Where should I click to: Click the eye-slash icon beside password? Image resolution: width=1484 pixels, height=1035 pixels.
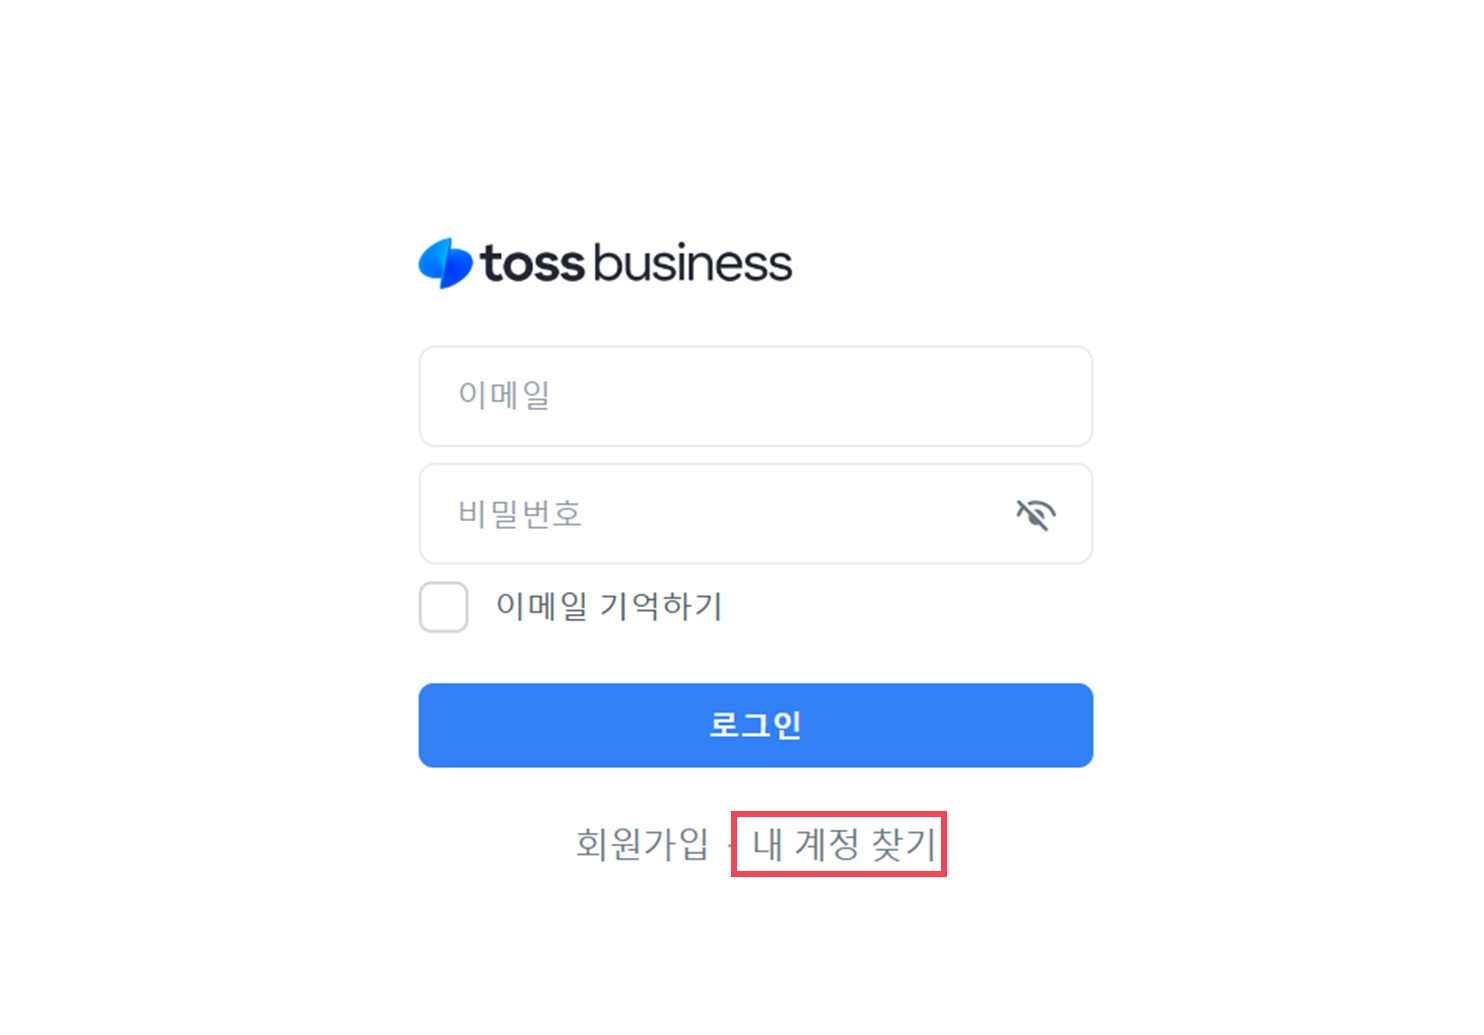click(x=1036, y=514)
